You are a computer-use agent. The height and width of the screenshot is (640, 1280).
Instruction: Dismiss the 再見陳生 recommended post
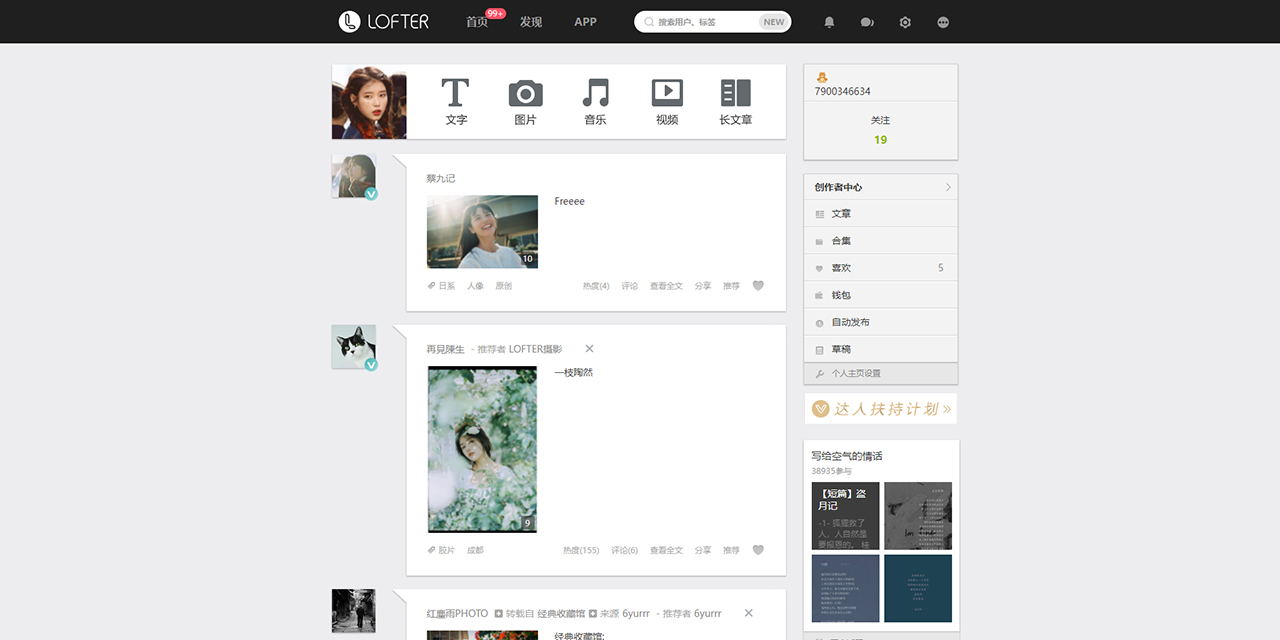589,349
